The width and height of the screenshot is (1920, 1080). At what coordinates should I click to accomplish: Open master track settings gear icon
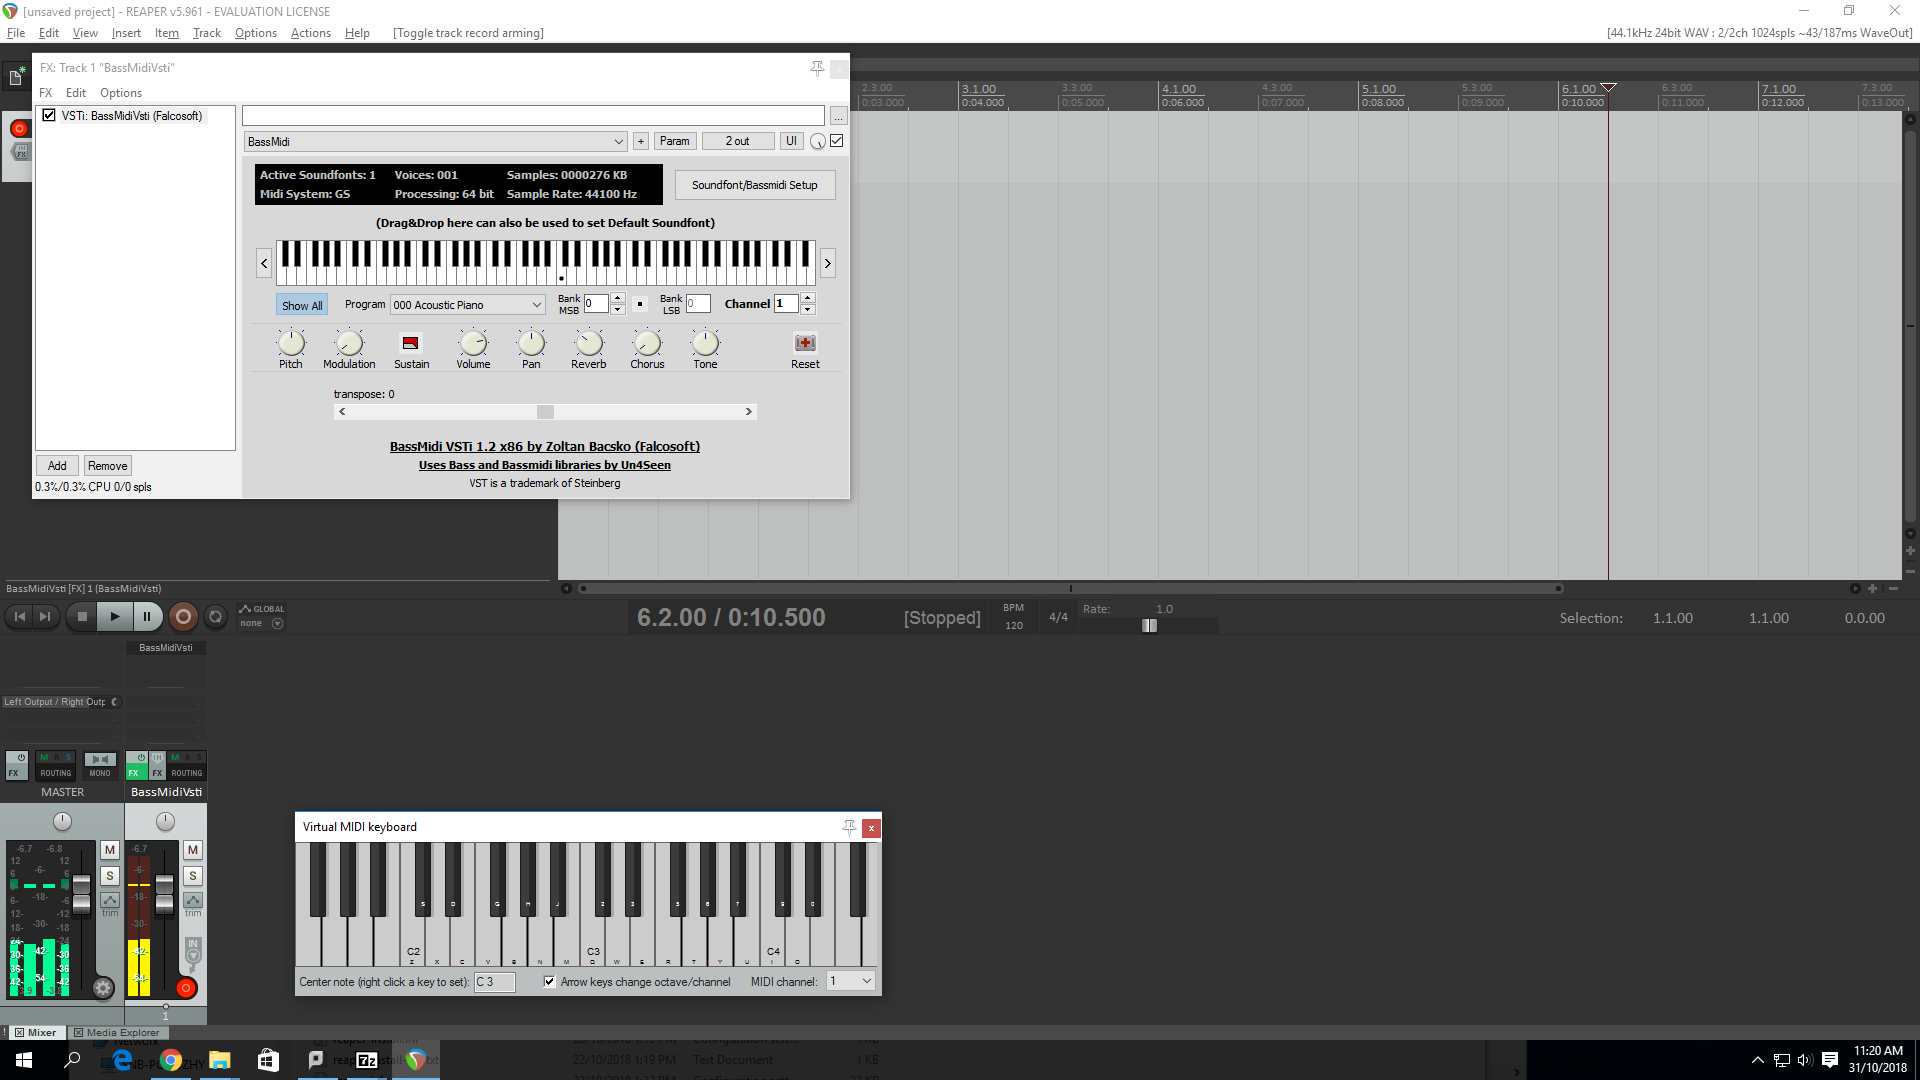[x=103, y=988]
